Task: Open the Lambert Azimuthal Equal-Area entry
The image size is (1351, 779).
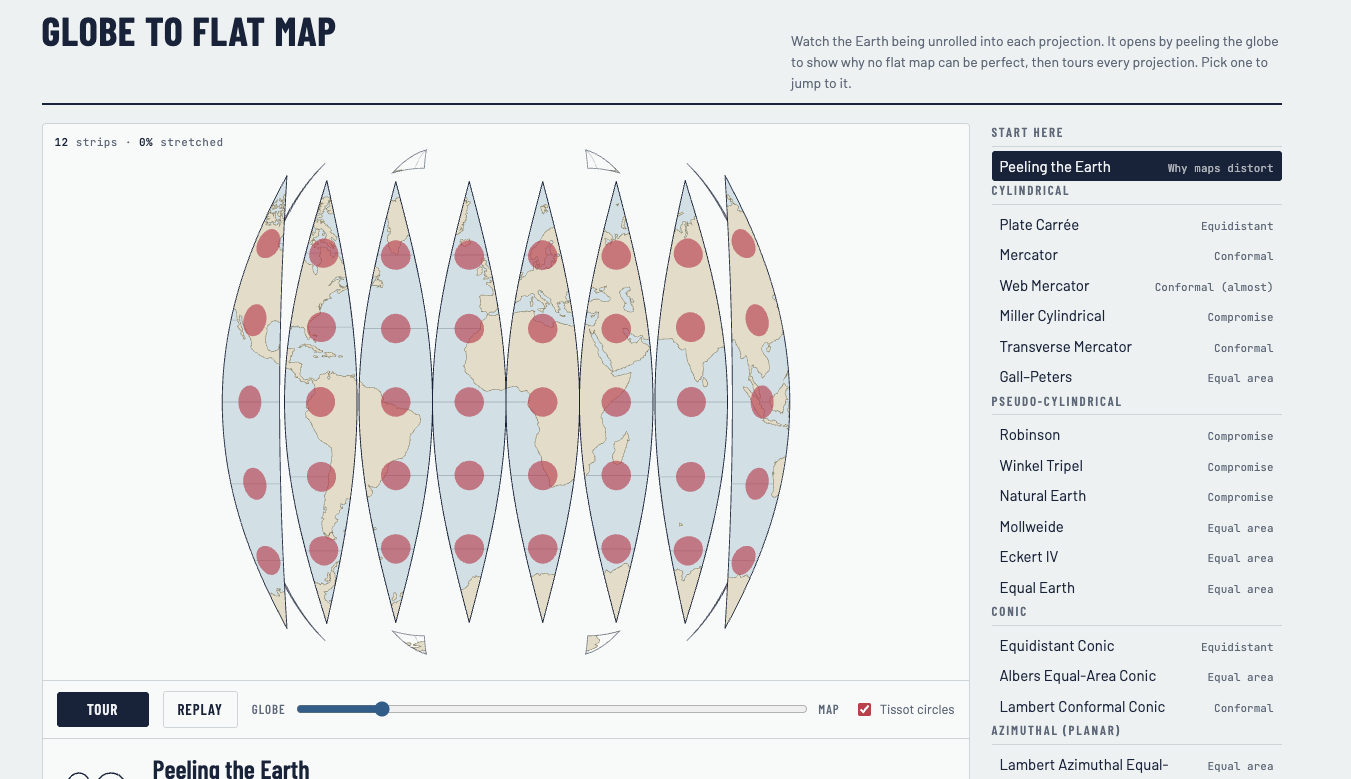Action: pyautogui.click(x=1136, y=765)
